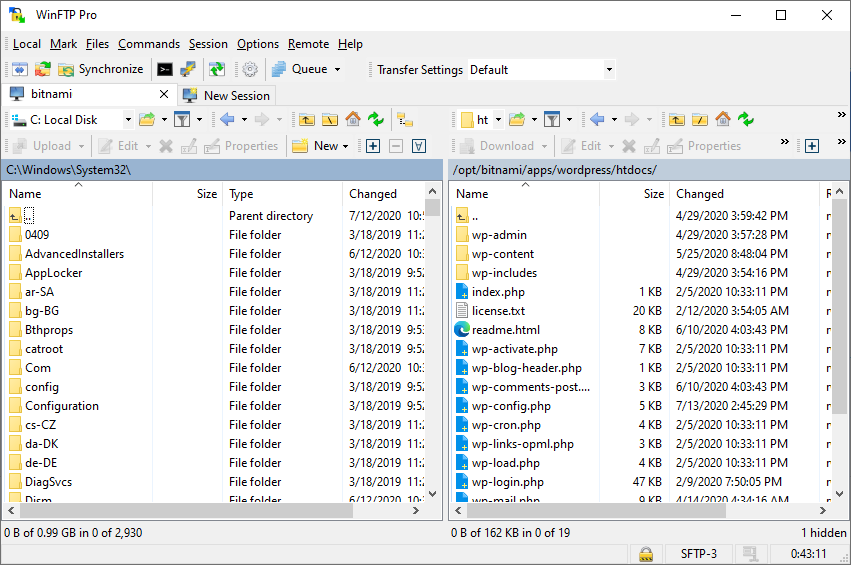The image size is (851, 565).
Task: Click the local open directory icon
Action: coord(147,119)
